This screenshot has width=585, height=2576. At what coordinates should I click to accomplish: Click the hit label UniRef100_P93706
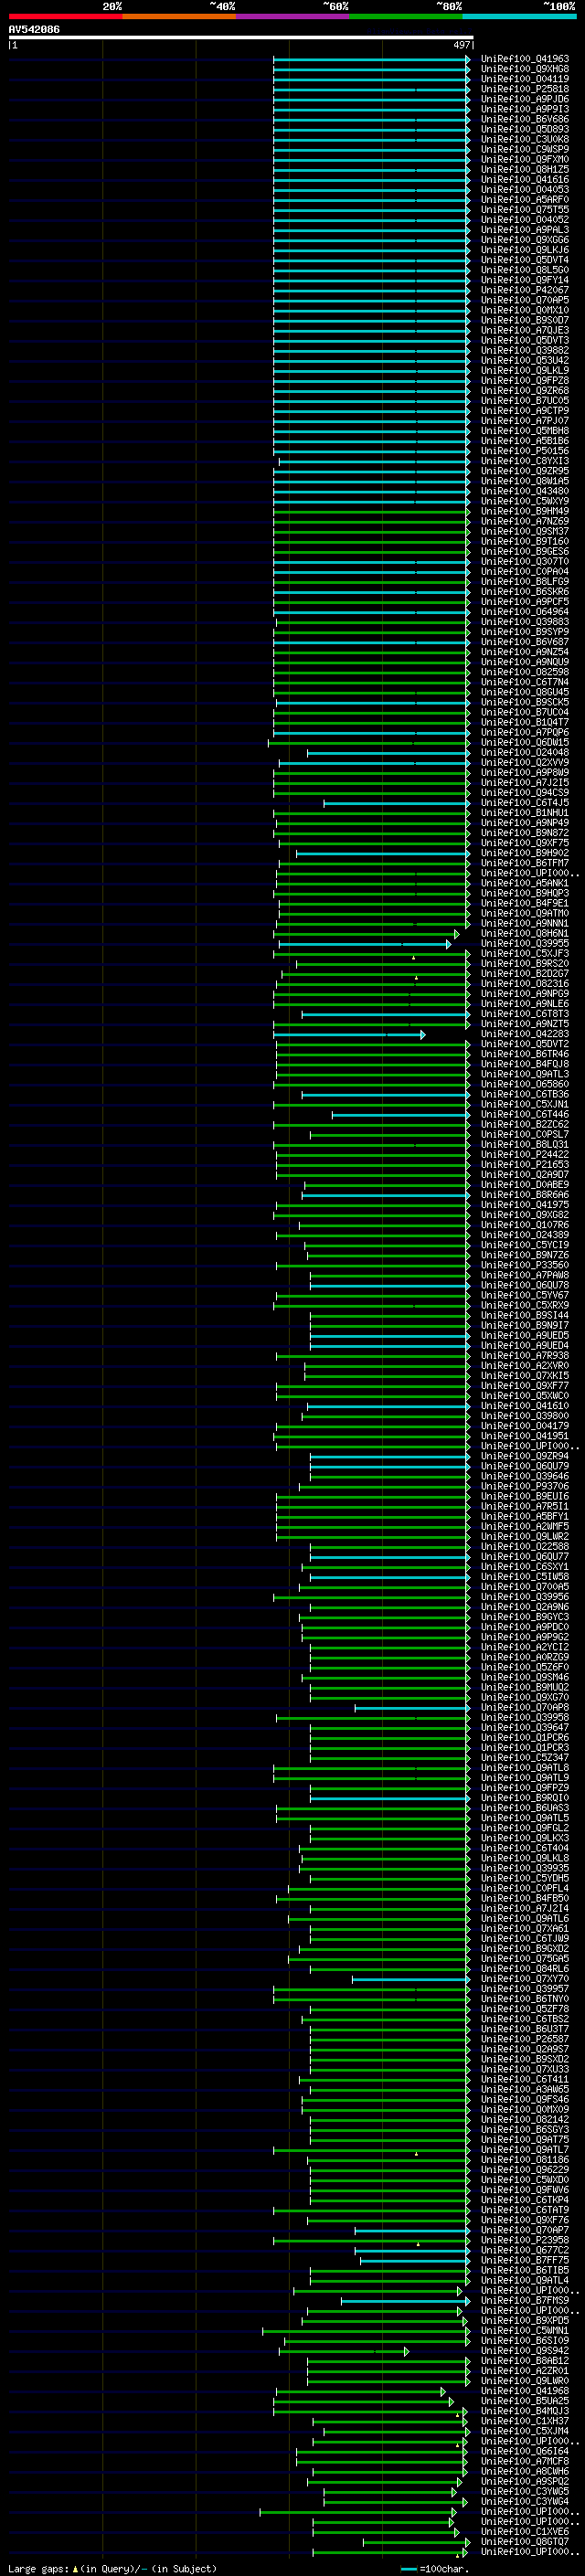click(x=525, y=1487)
